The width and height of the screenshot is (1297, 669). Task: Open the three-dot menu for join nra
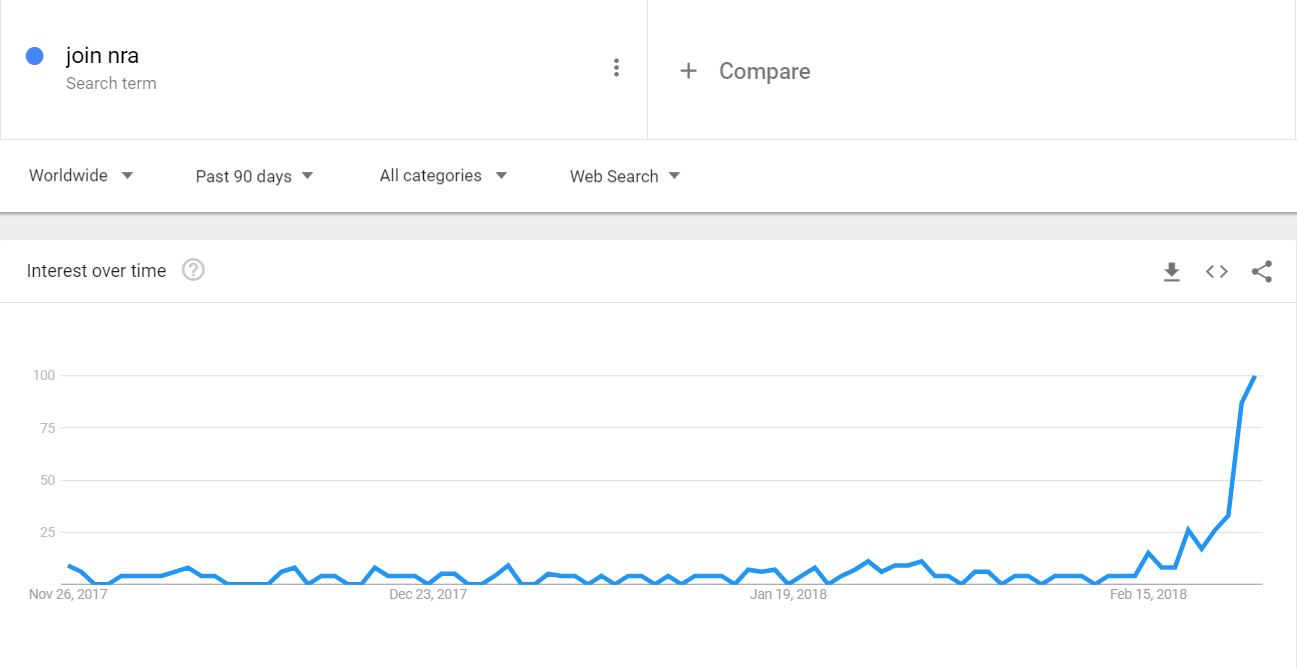(616, 68)
